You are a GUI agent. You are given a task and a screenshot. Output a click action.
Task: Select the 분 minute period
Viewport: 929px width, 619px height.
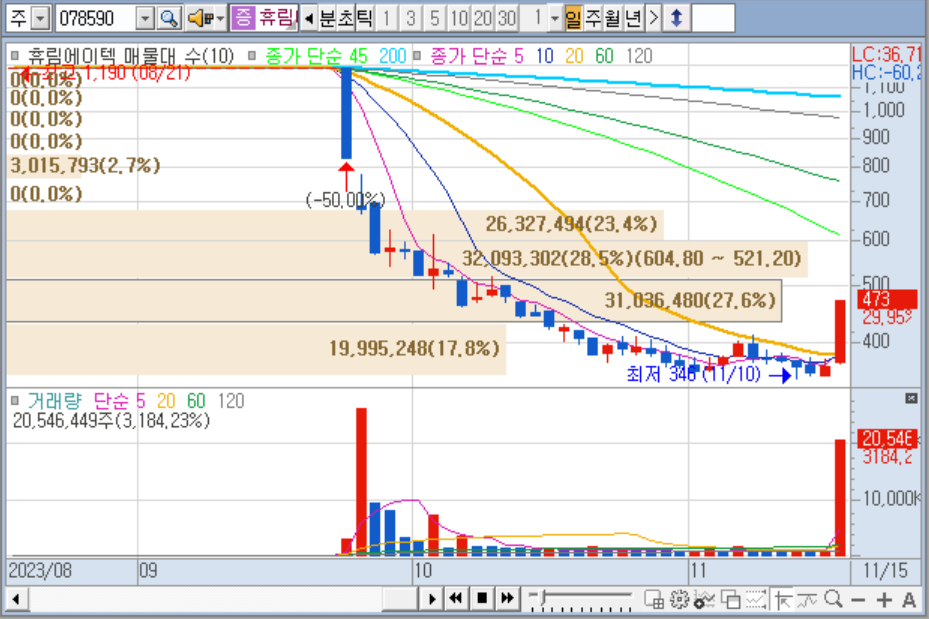click(x=328, y=18)
